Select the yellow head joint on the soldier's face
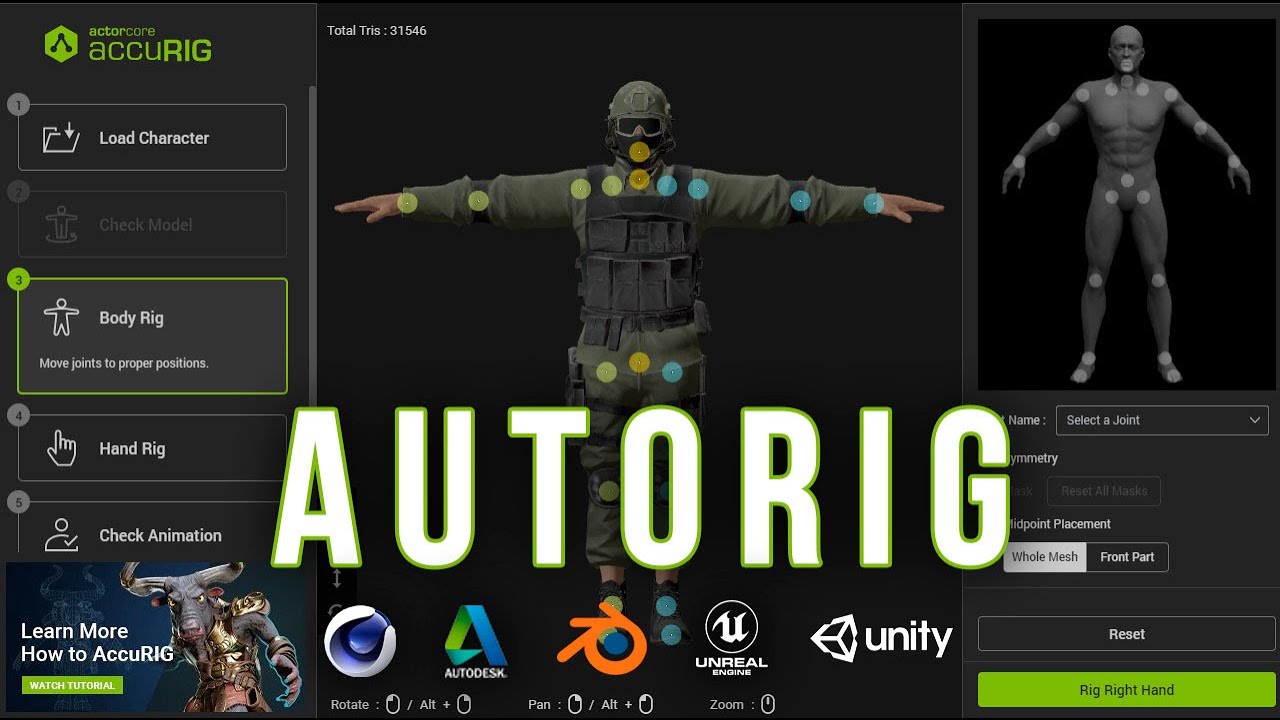Viewport: 1280px width, 720px height. (x=639, y=151)
